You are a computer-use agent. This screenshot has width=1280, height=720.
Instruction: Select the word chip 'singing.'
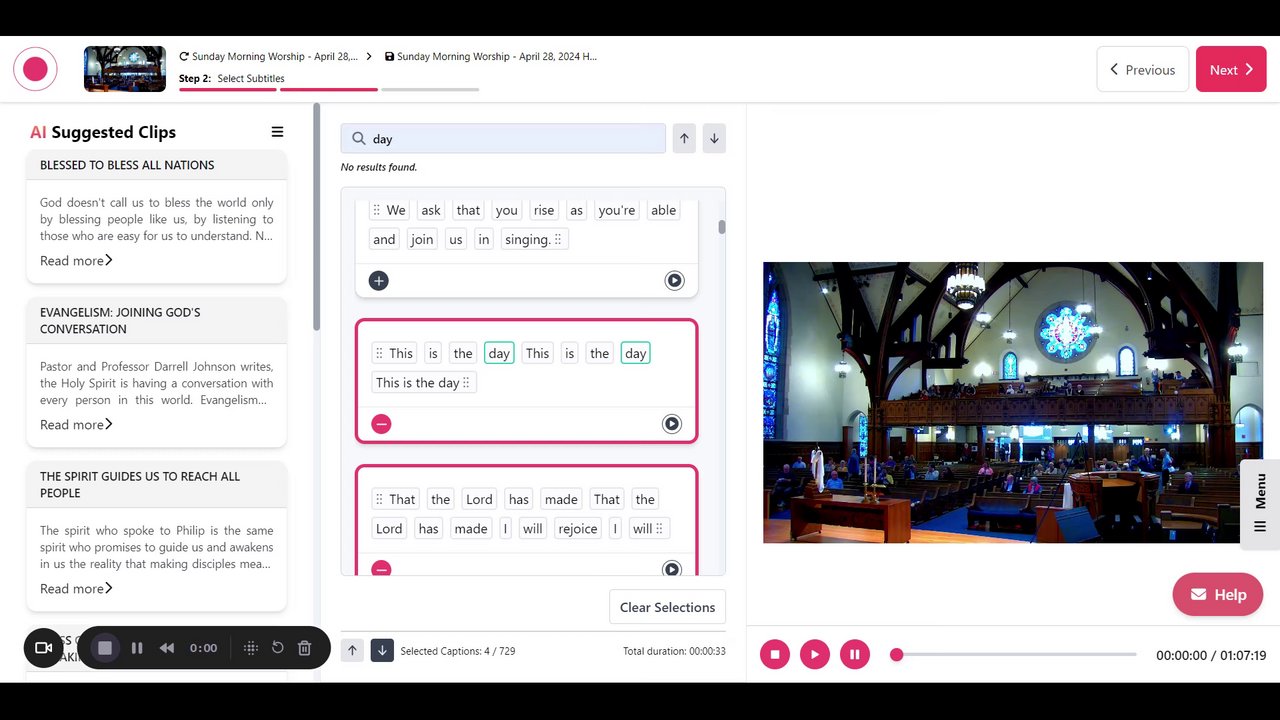(534, 240)
